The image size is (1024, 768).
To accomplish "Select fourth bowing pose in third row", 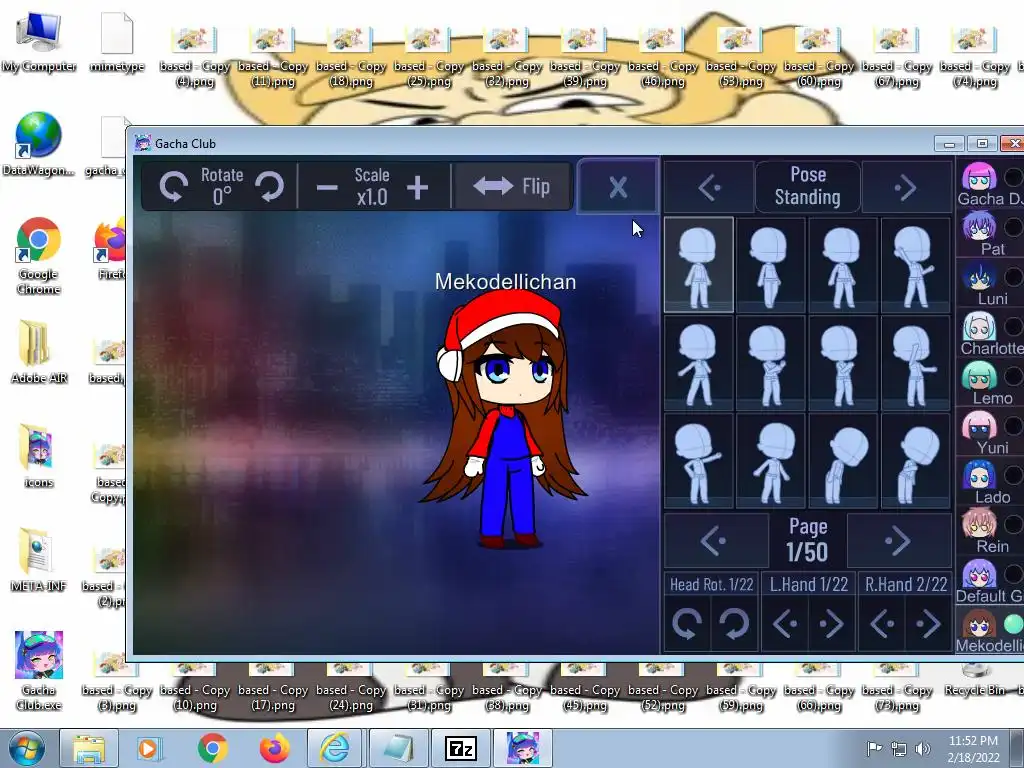I will tap(916, 461).
